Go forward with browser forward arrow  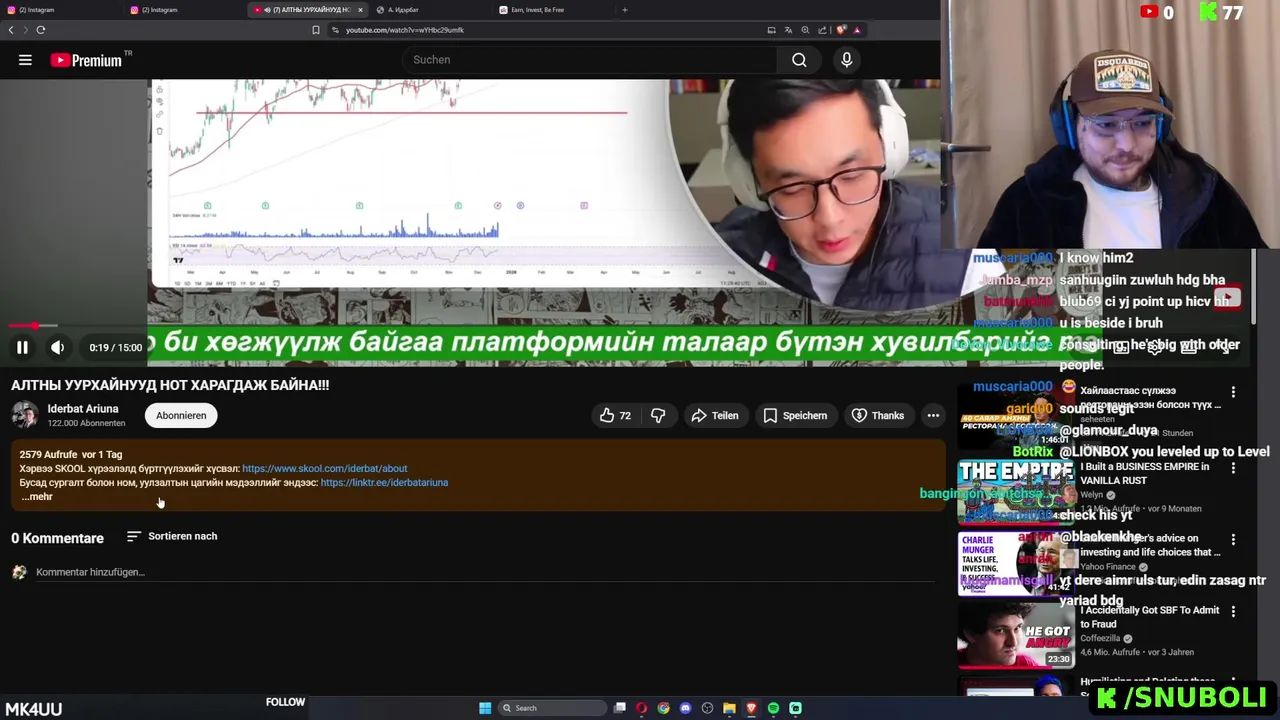click(x=25, y=30)
